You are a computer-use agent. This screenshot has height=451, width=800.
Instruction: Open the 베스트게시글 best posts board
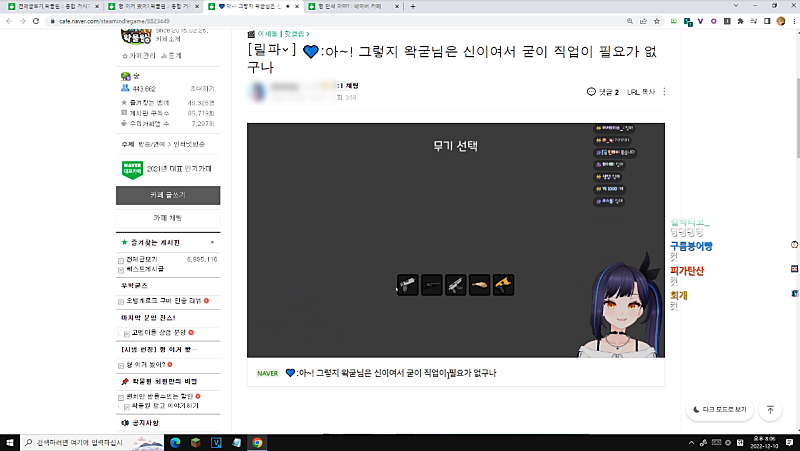[145, 269]
